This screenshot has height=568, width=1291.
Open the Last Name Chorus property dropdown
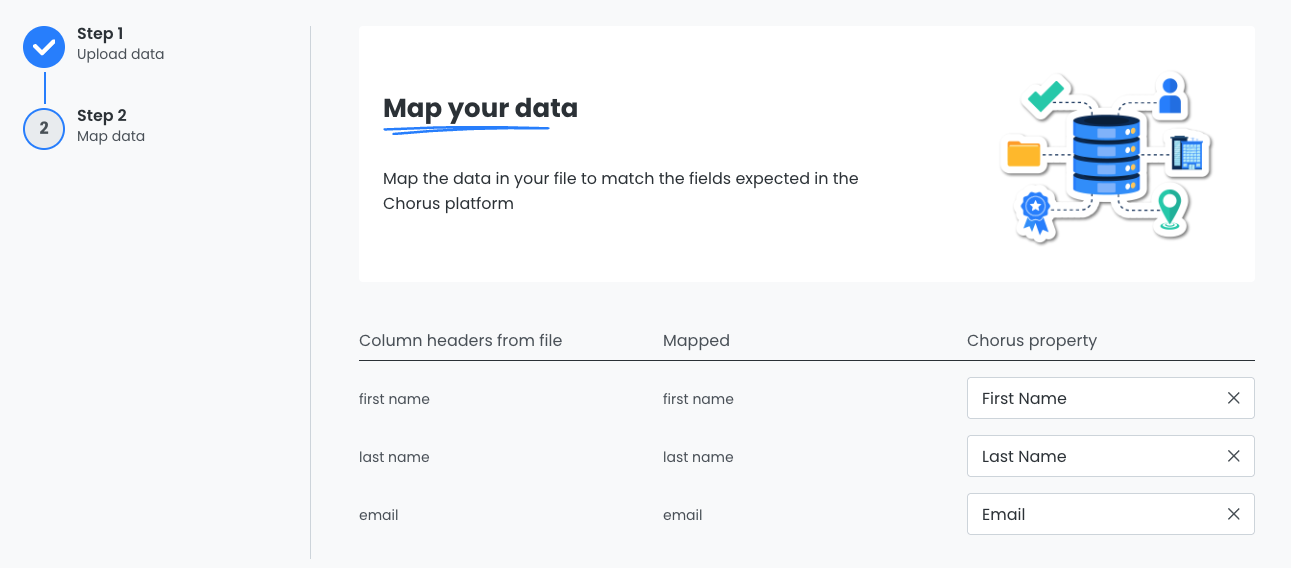tap(1090, 456)
